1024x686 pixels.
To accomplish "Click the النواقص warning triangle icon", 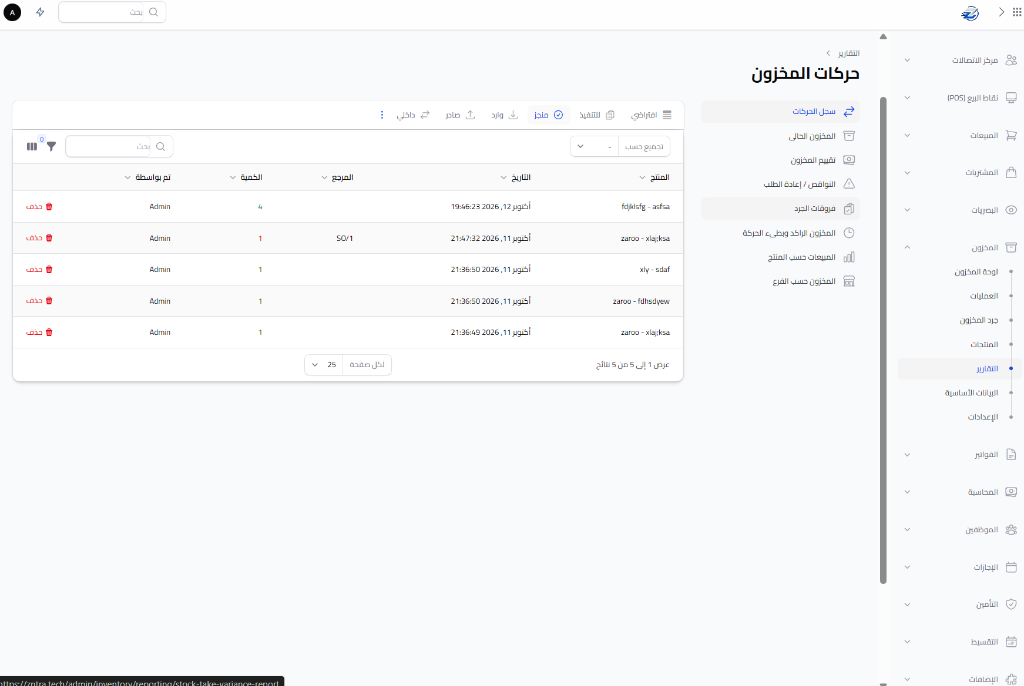I will click(x=849, y=184).
